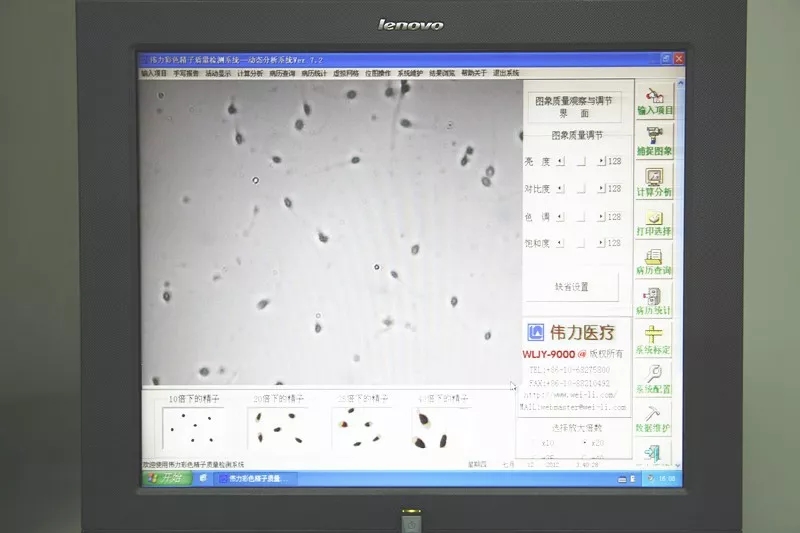Click the 10倍下的精子 sample thumbnail
This screenshot has height=533, width=800.
(192, 428)
